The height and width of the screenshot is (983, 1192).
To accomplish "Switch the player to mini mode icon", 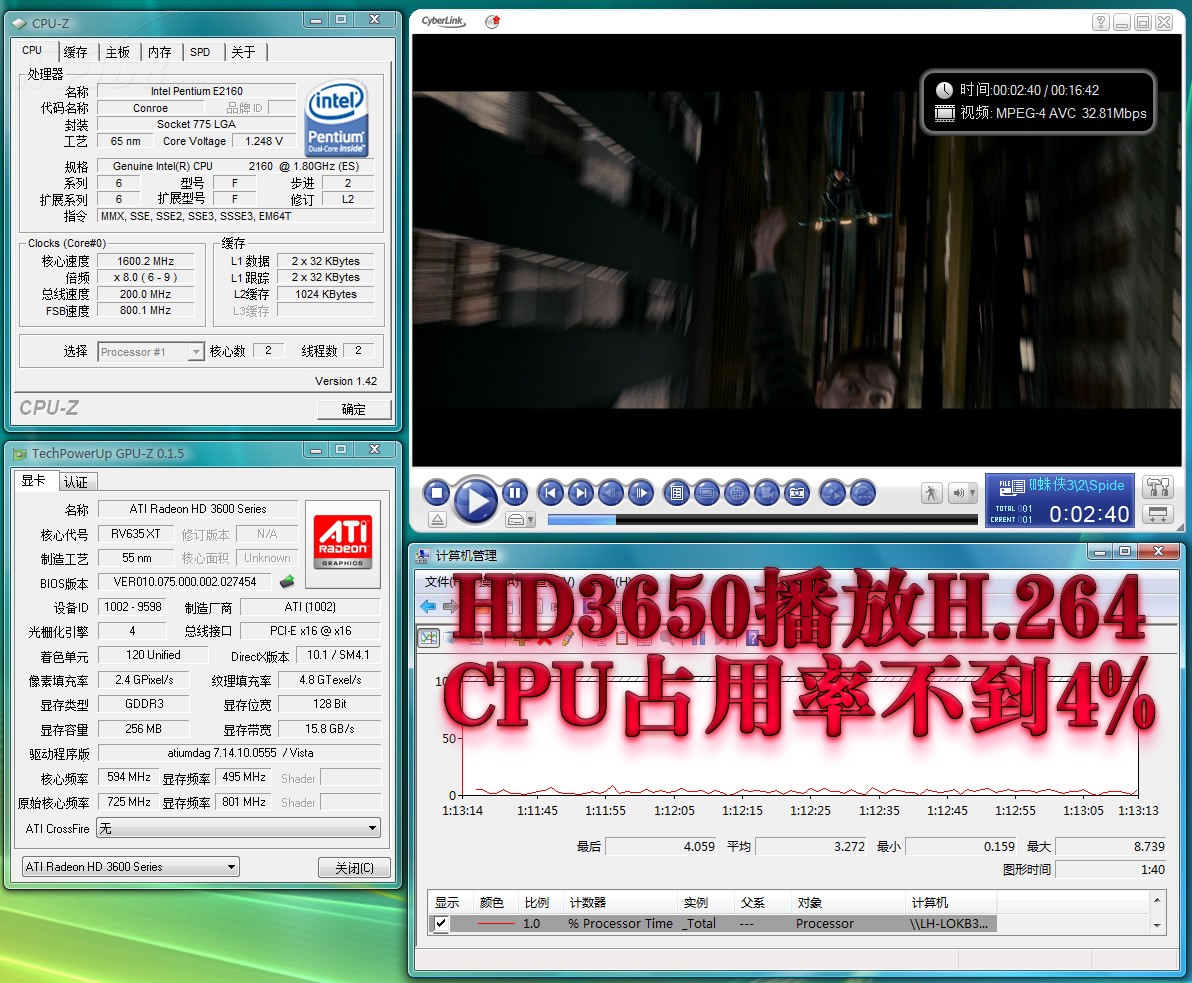I will tap(1158, 515).
